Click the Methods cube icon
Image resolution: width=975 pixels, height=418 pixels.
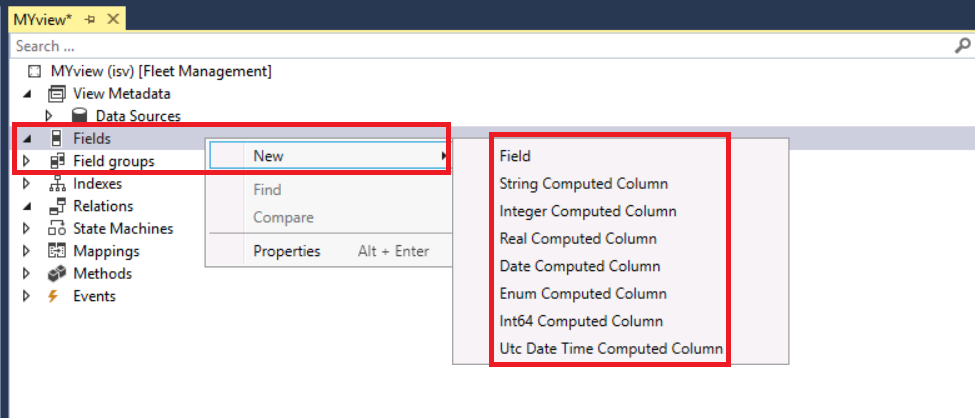(x=57, y=274)
